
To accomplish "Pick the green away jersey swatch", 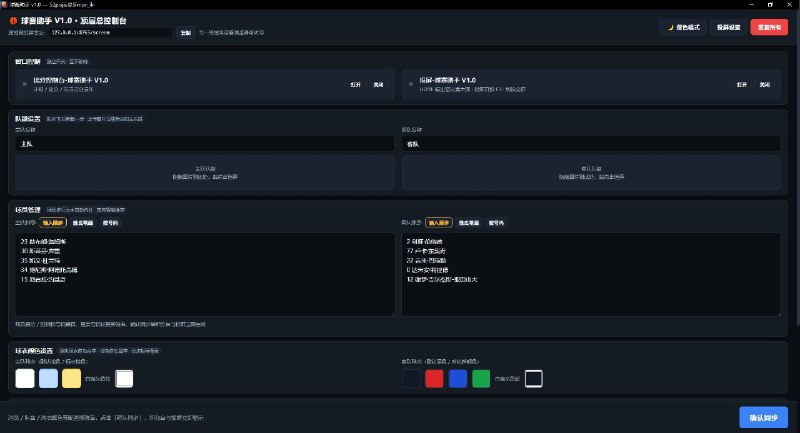I will click(481, 378).
